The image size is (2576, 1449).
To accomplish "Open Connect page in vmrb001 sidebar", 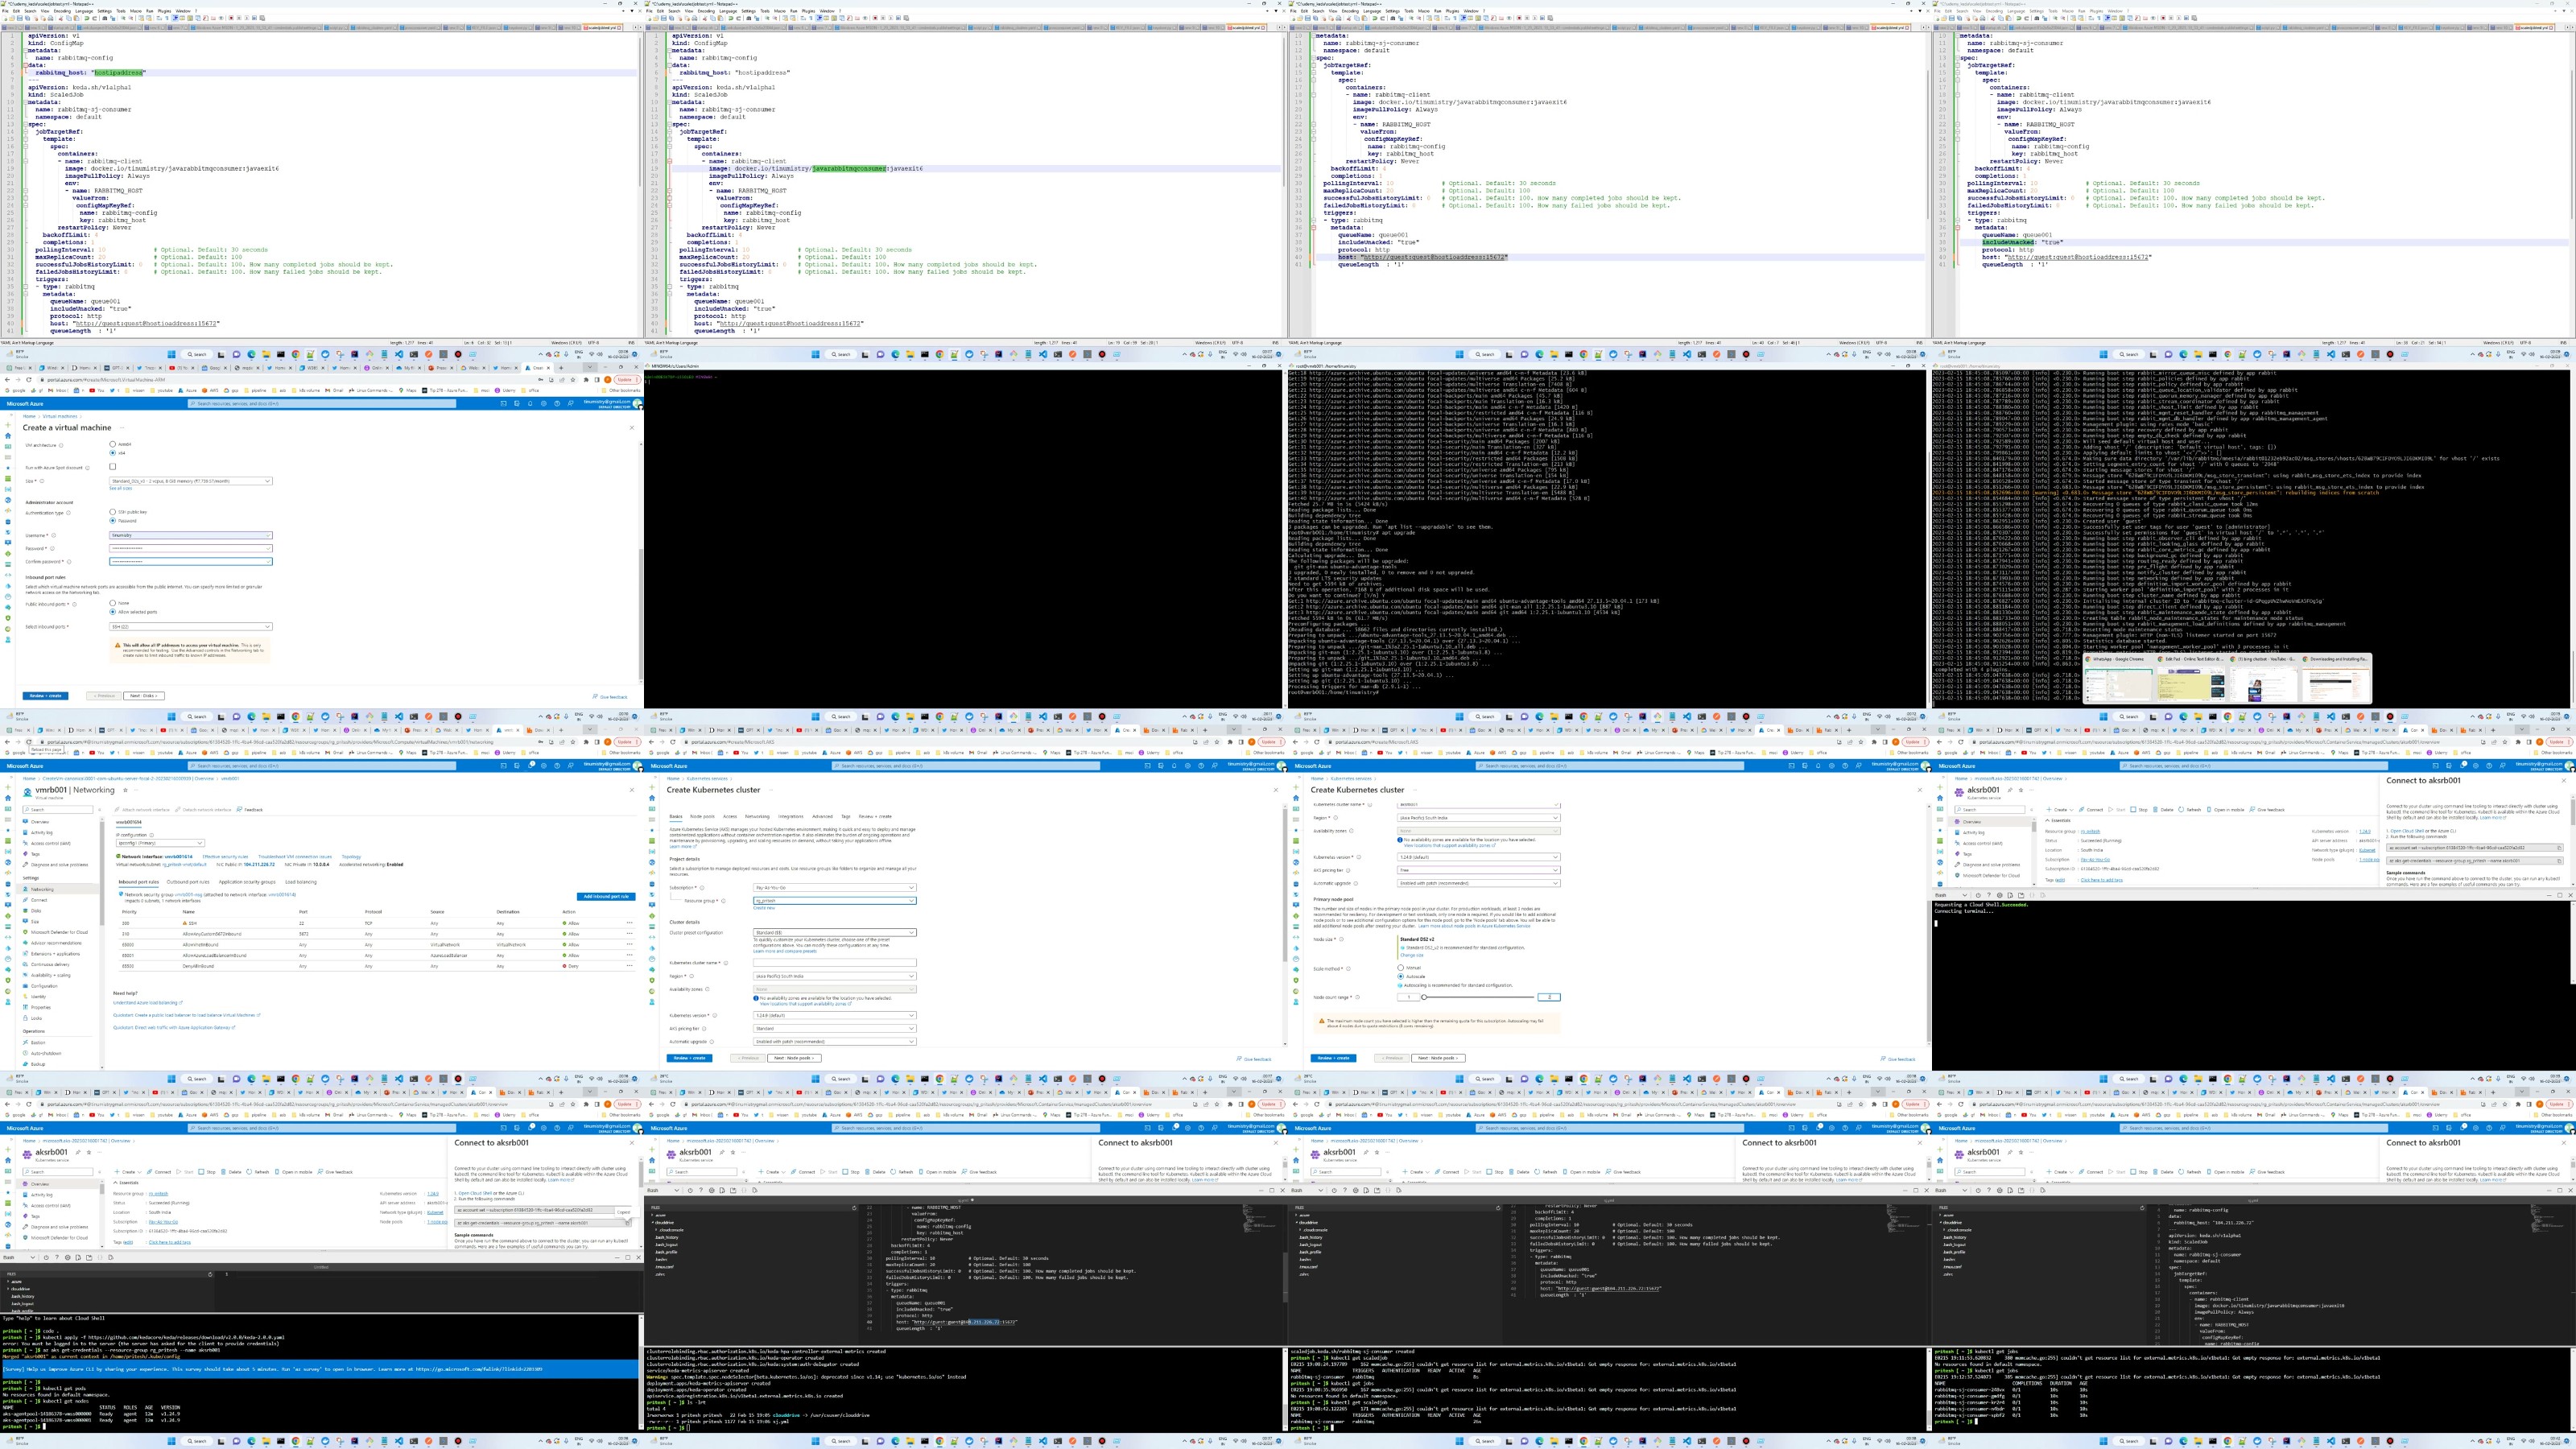I will pos(39,900).
